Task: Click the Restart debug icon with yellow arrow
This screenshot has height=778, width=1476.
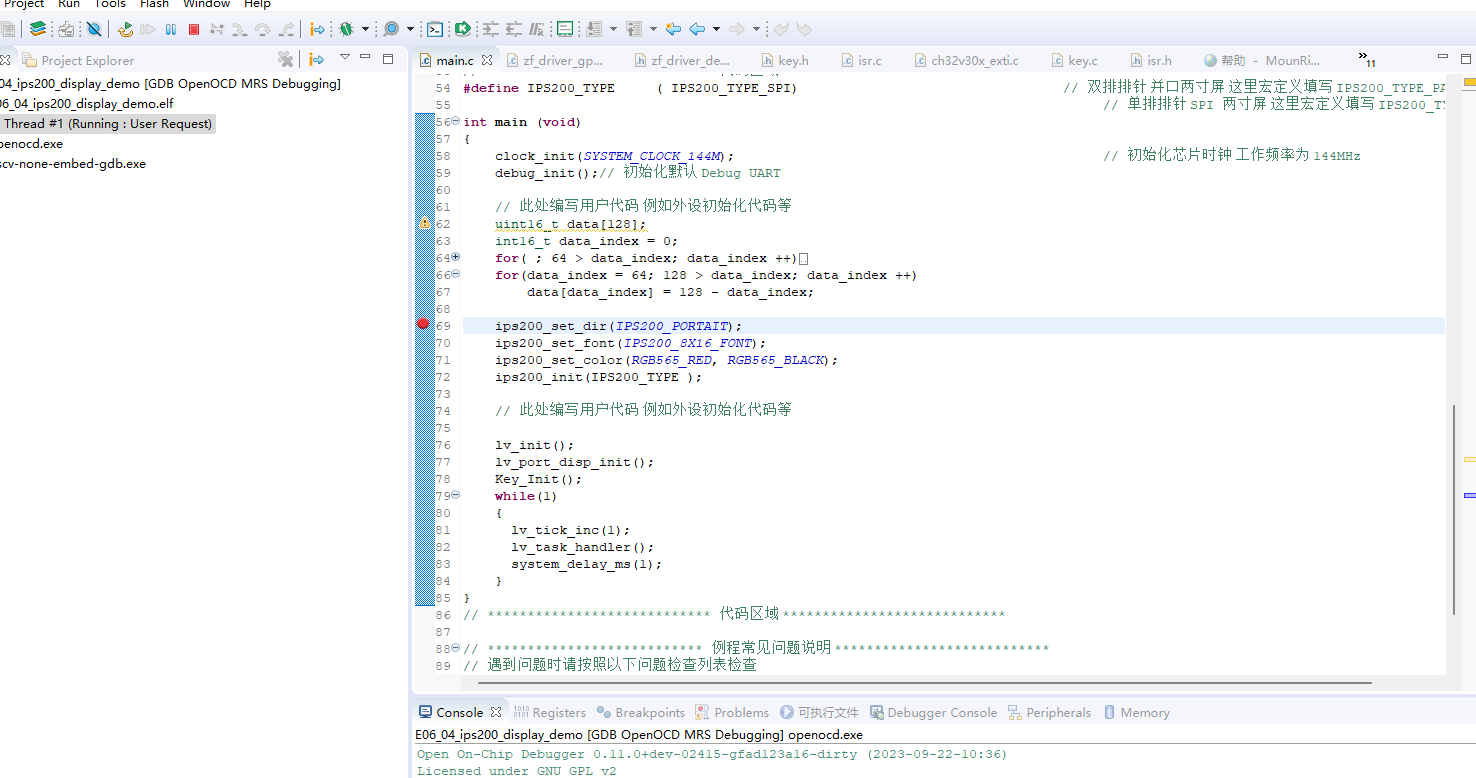Action: pos(125,29)
